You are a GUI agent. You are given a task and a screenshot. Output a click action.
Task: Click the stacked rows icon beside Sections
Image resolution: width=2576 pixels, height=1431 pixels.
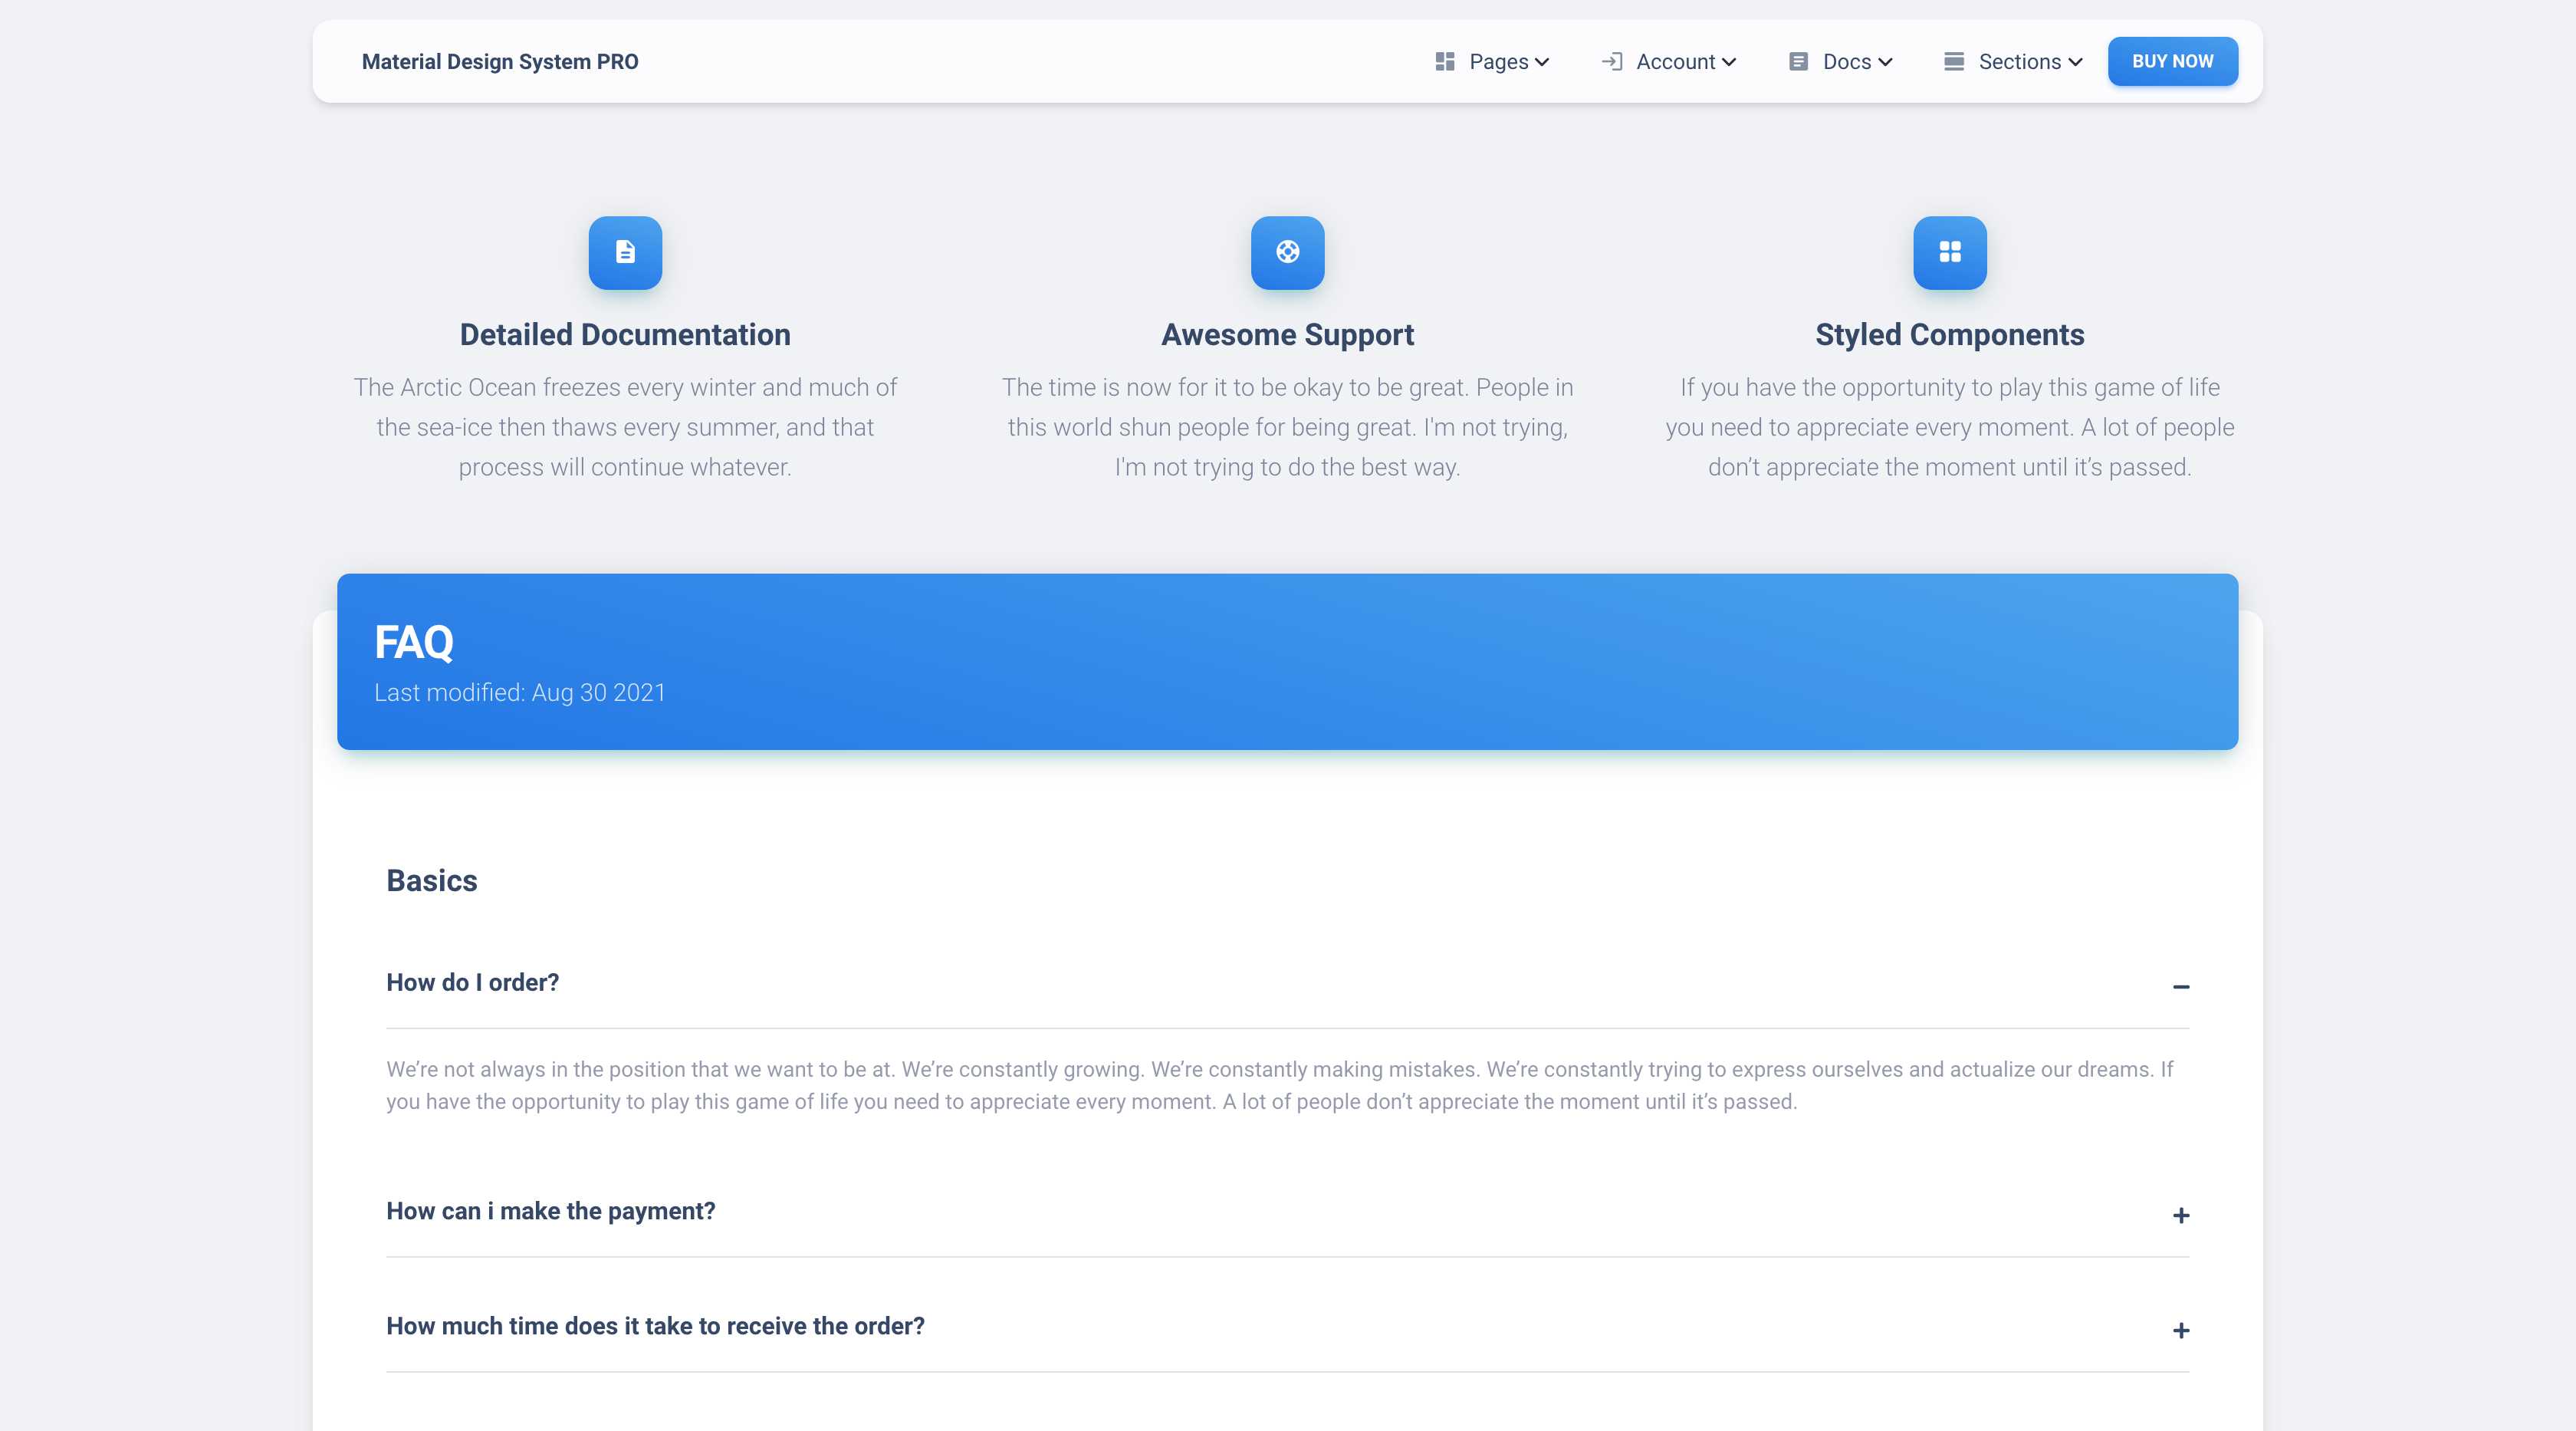[x=1953, y=62]
